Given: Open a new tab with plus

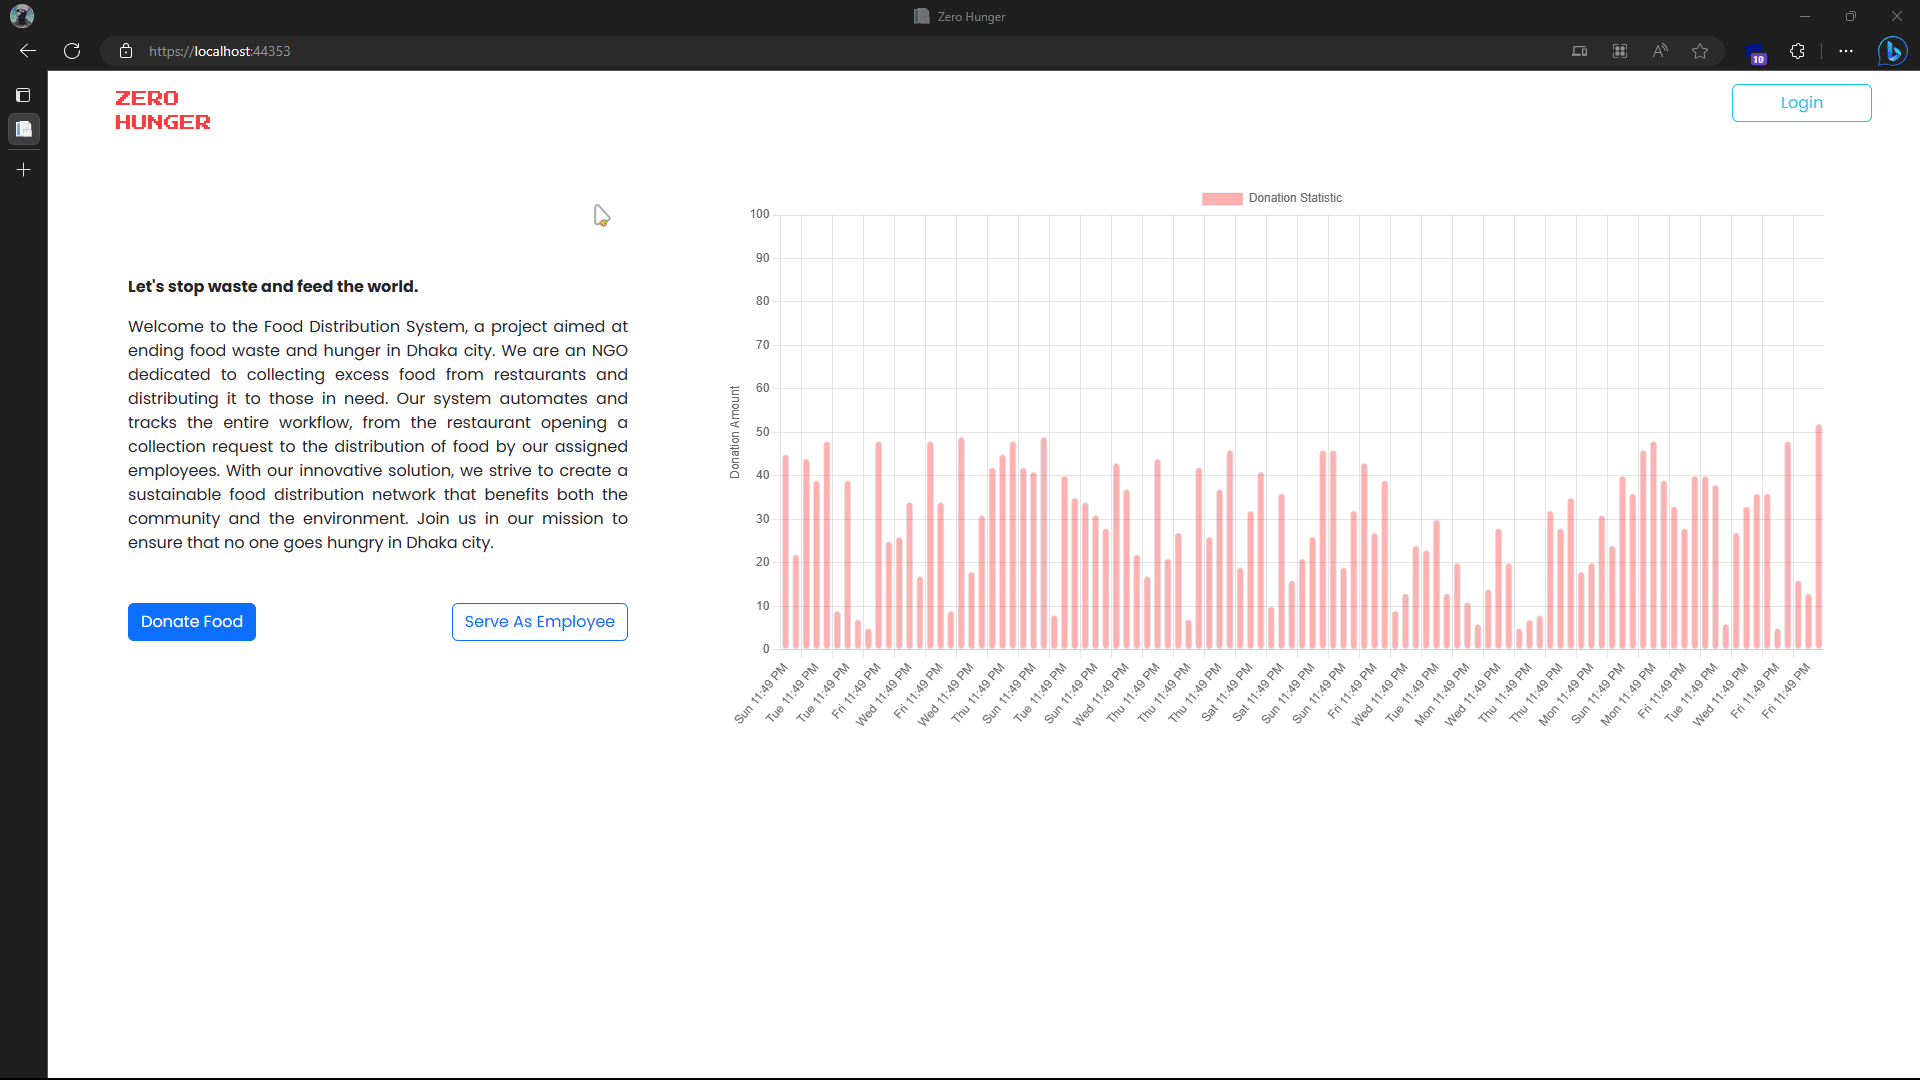Looking at the screenshot, I should (x=24, y=170).
